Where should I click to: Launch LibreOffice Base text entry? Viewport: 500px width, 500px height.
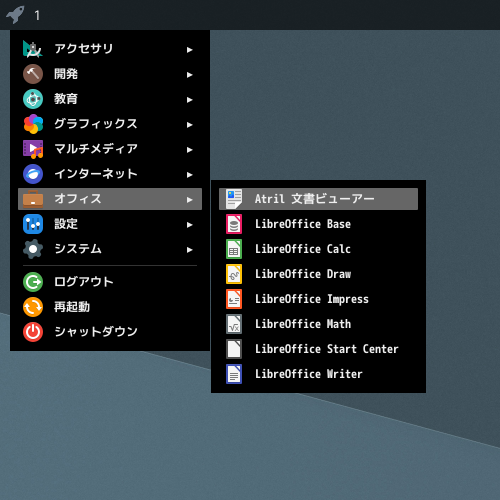(303, 224)
